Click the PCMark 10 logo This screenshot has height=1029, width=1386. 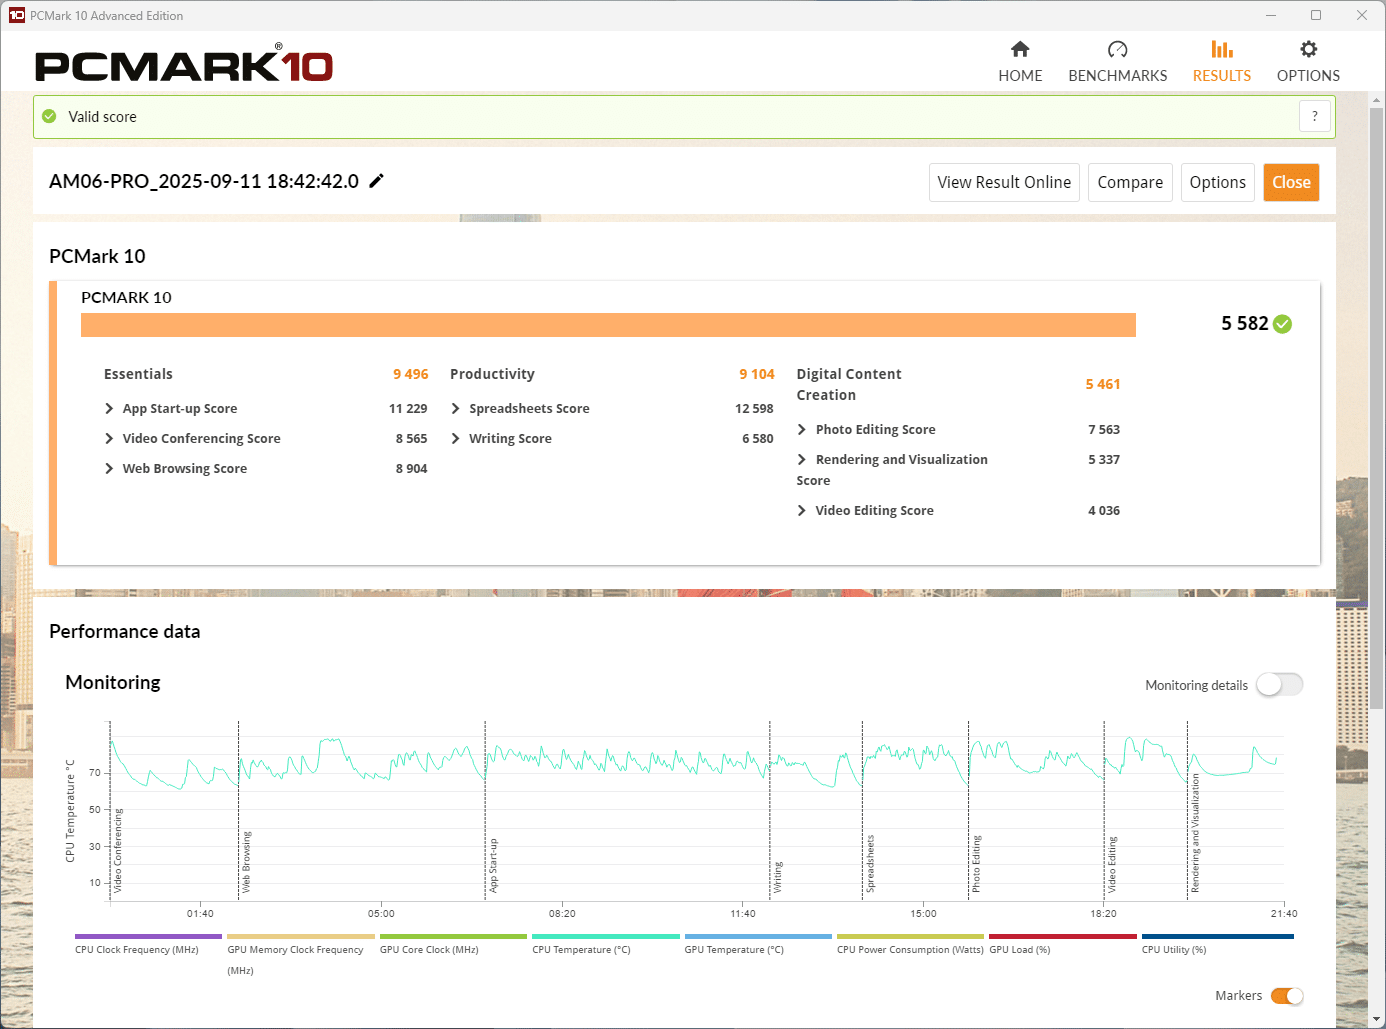(184, 66)
